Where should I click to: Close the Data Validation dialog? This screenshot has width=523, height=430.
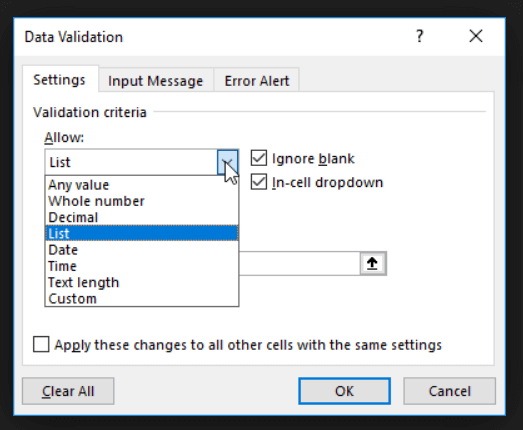pos(476,36)
